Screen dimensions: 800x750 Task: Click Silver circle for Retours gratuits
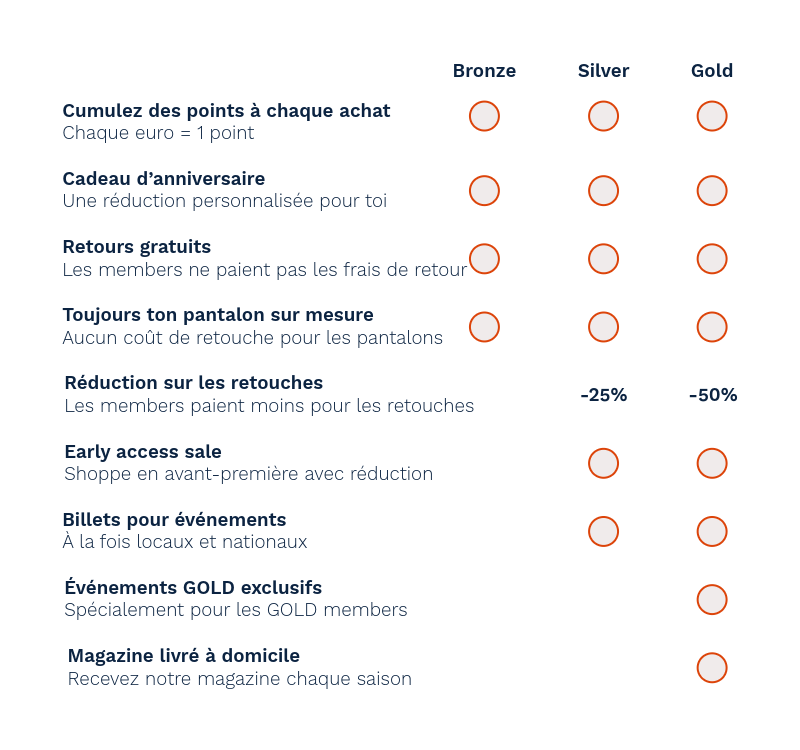coord(603,259)
